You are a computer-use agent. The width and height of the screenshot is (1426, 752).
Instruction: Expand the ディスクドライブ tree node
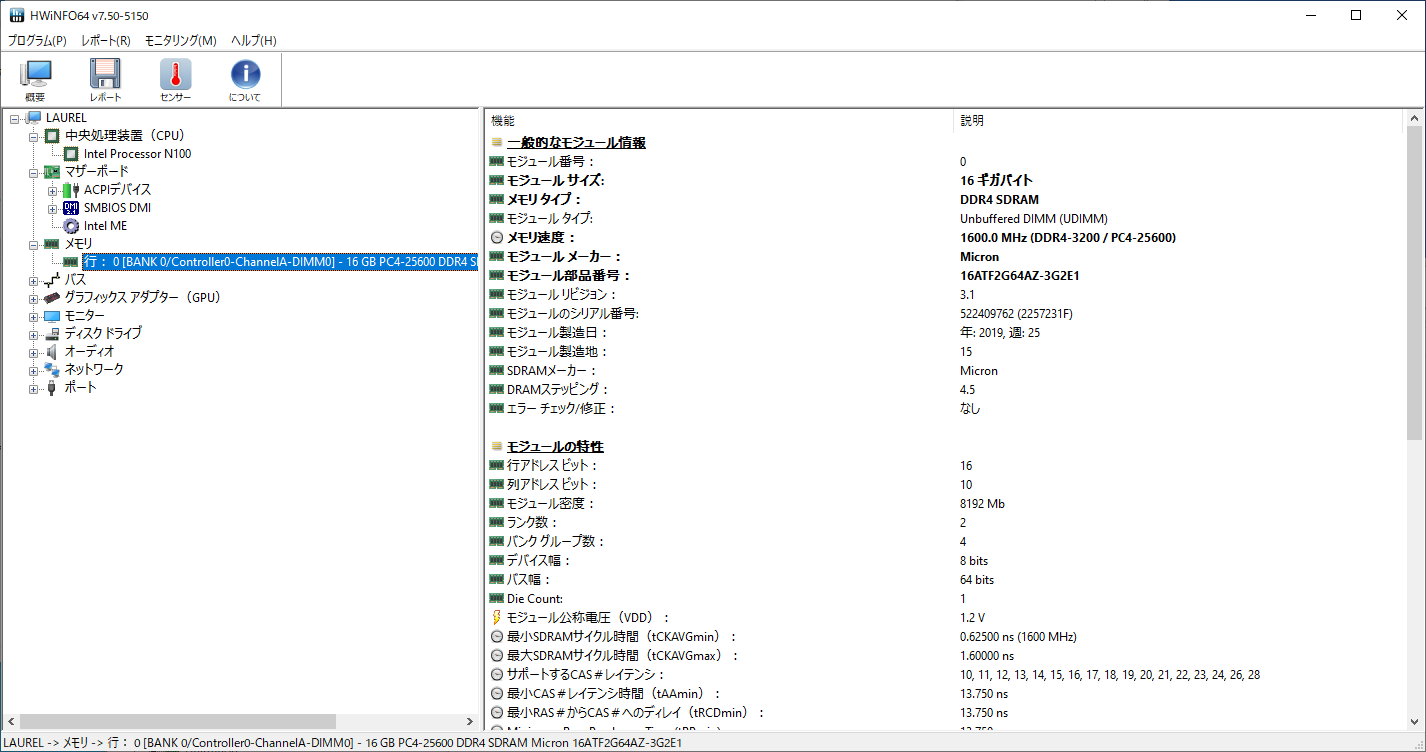[x=34, y=334]
